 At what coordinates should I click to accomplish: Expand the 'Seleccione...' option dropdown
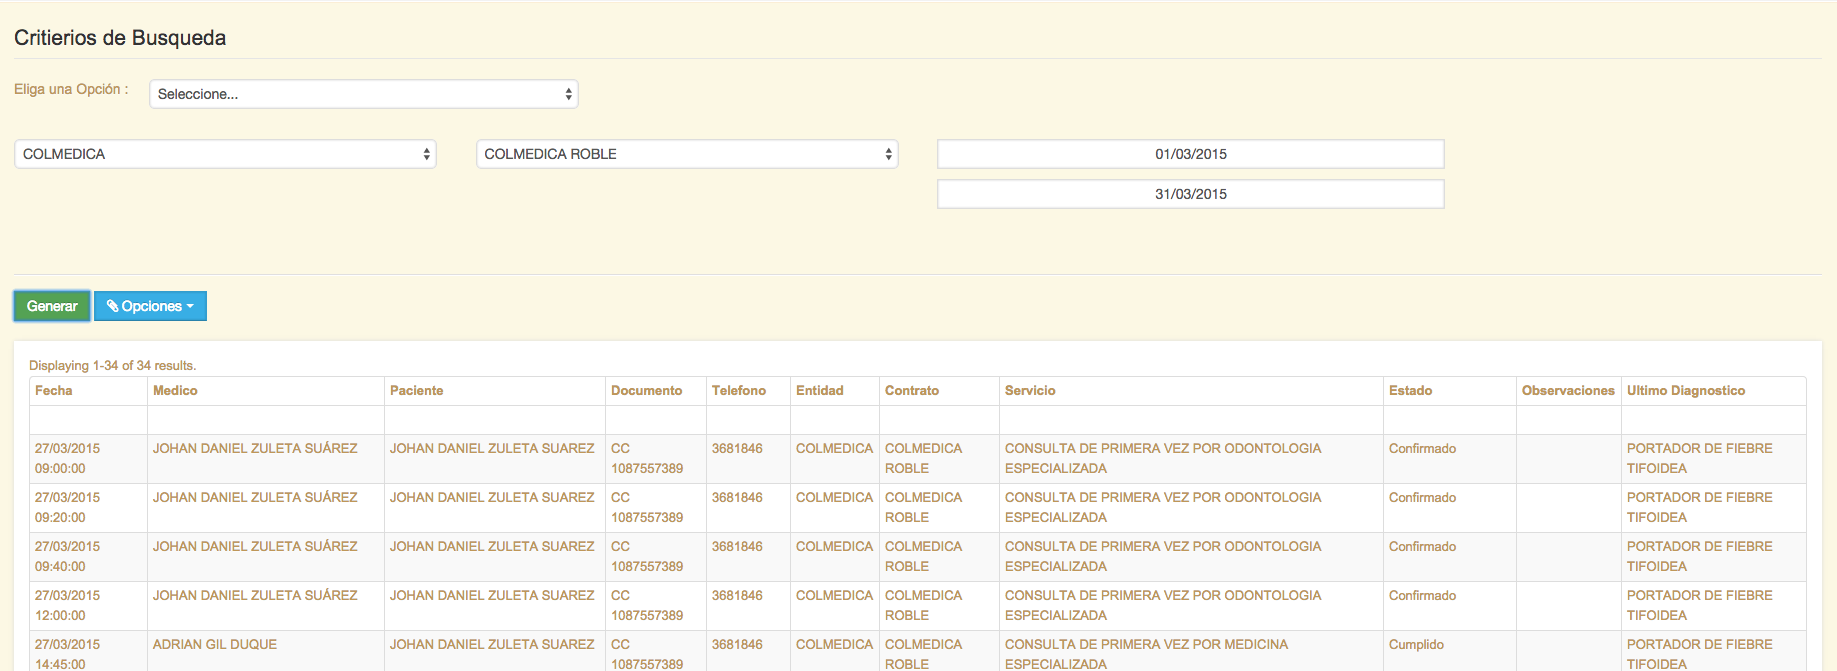coord(363,94)
